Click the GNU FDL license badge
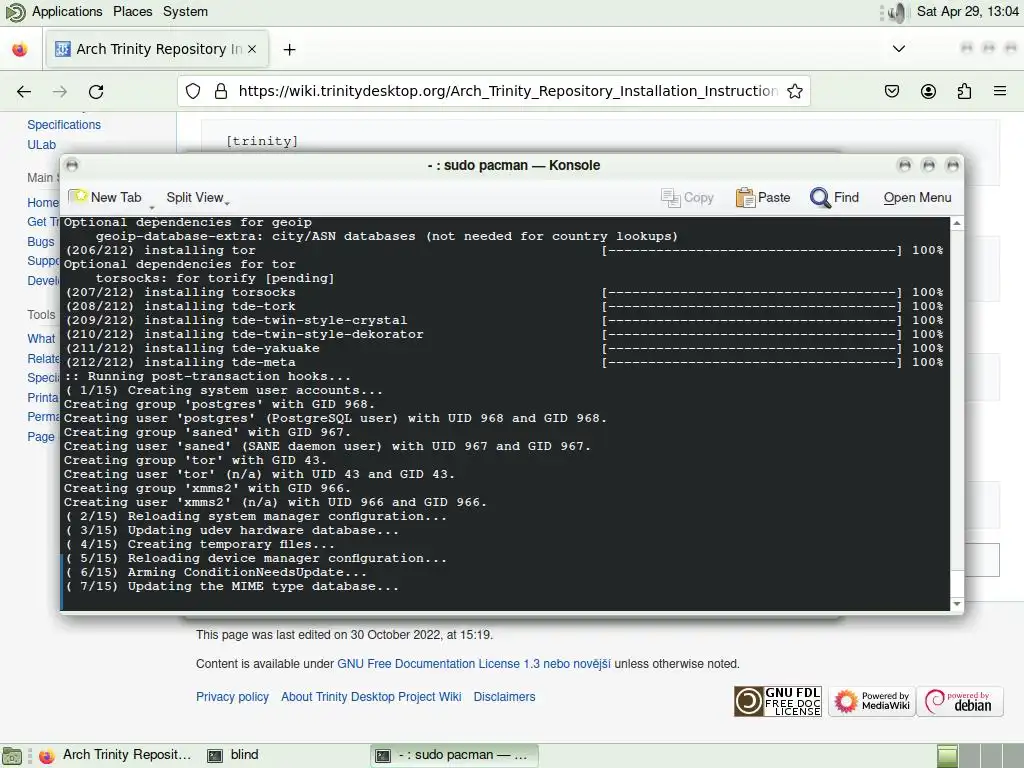Viewport: 1024px width, 768px height. click(778, 701)
